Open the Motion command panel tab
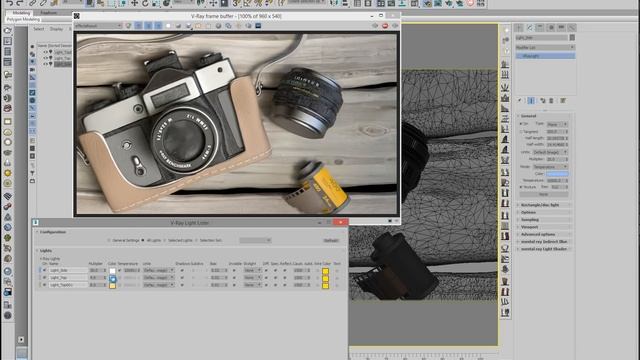The image size is (640, 360). 551,27
